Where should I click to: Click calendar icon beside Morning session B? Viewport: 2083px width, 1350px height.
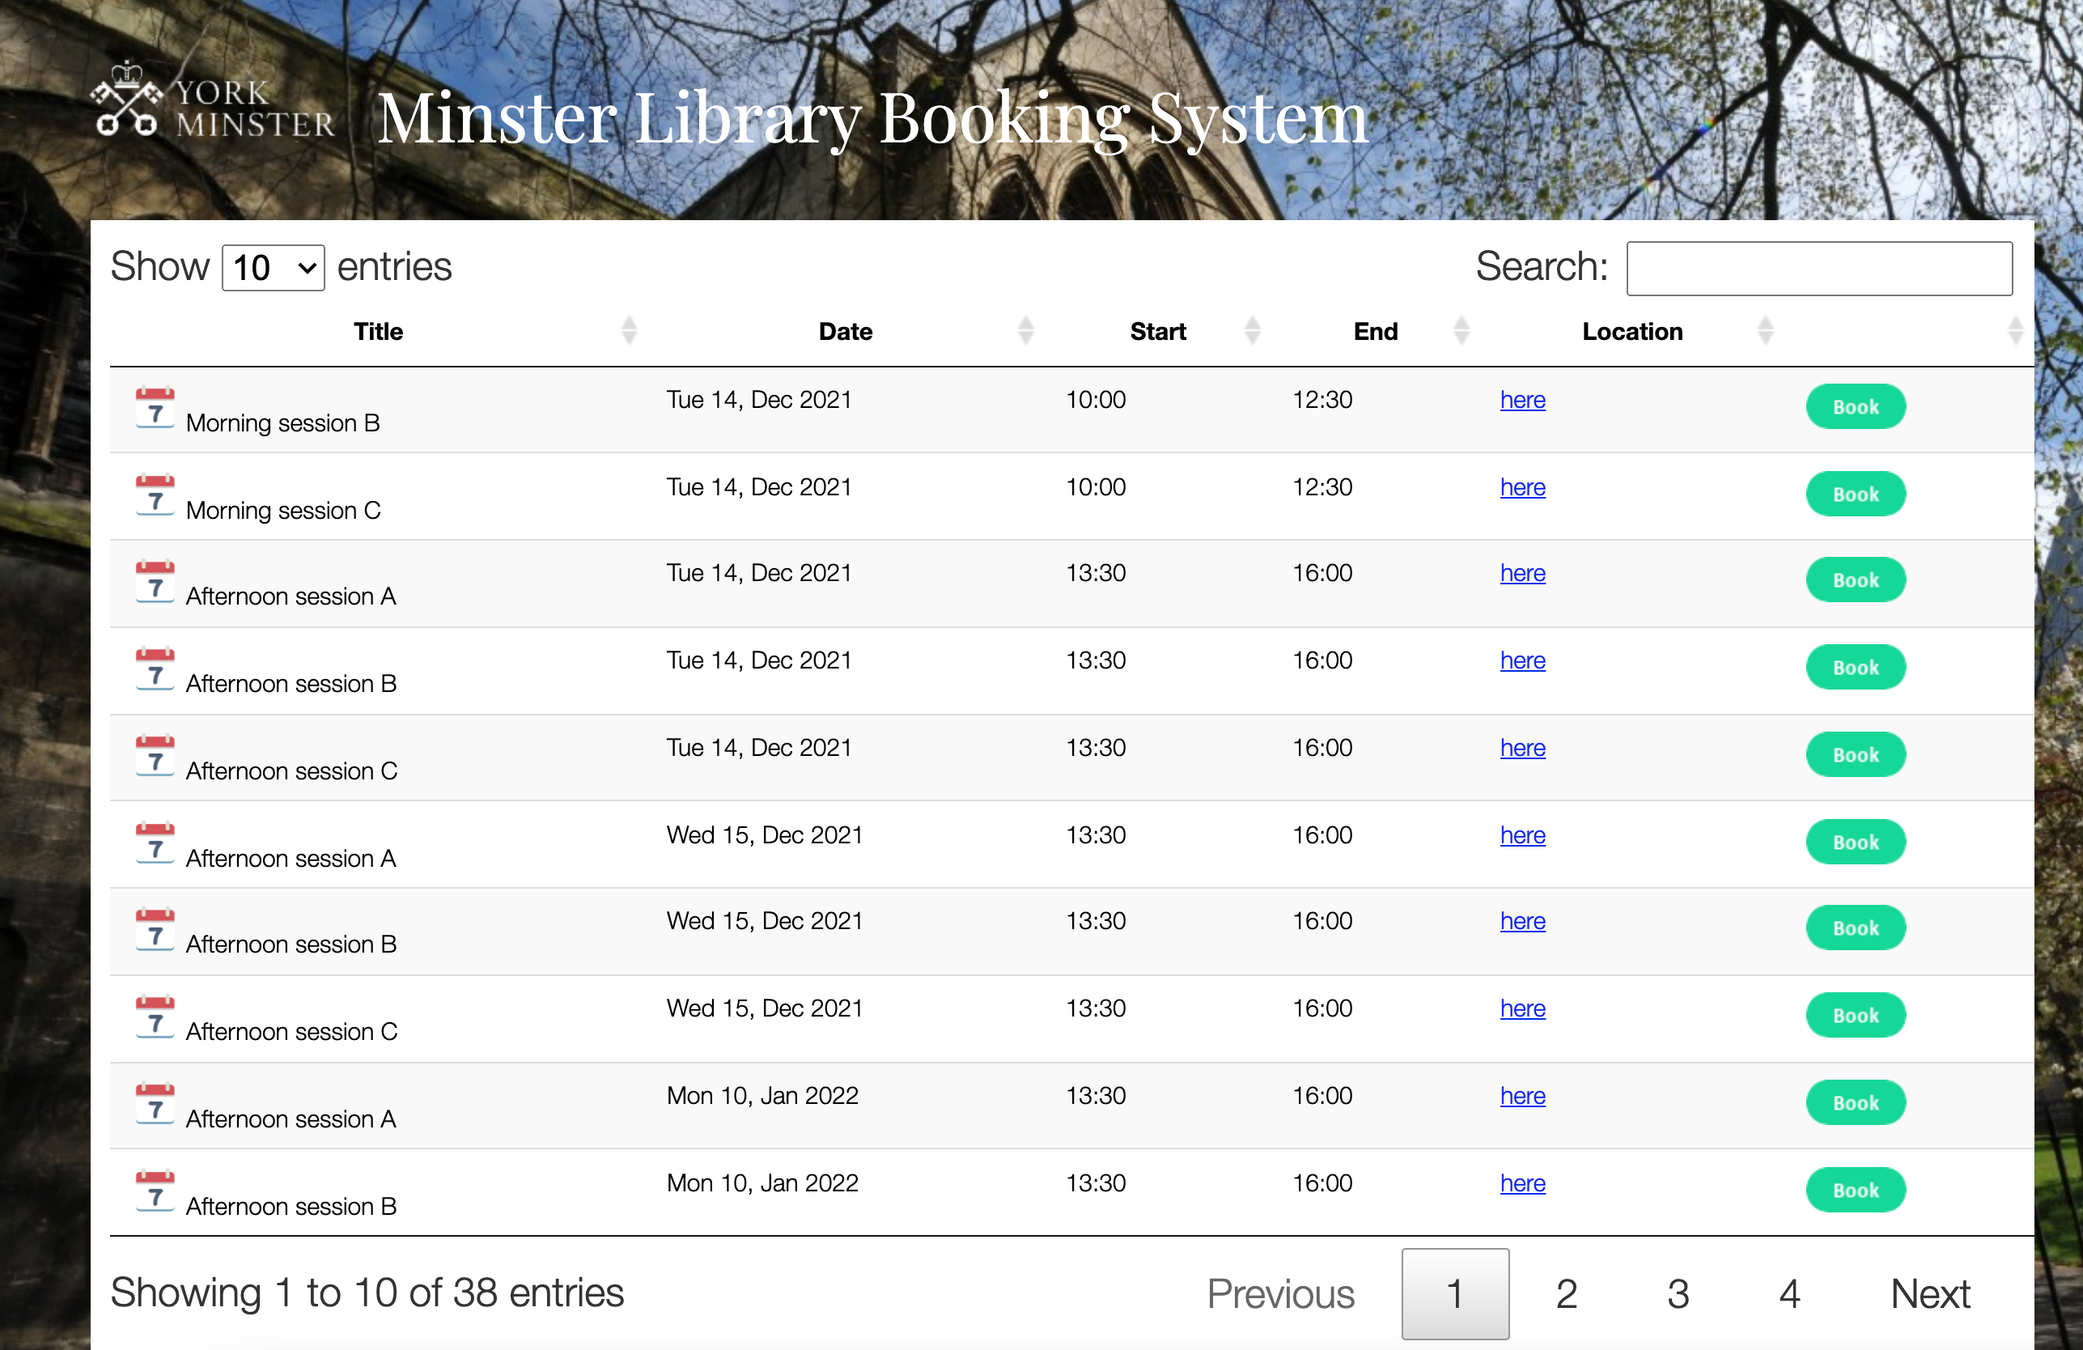155,408
